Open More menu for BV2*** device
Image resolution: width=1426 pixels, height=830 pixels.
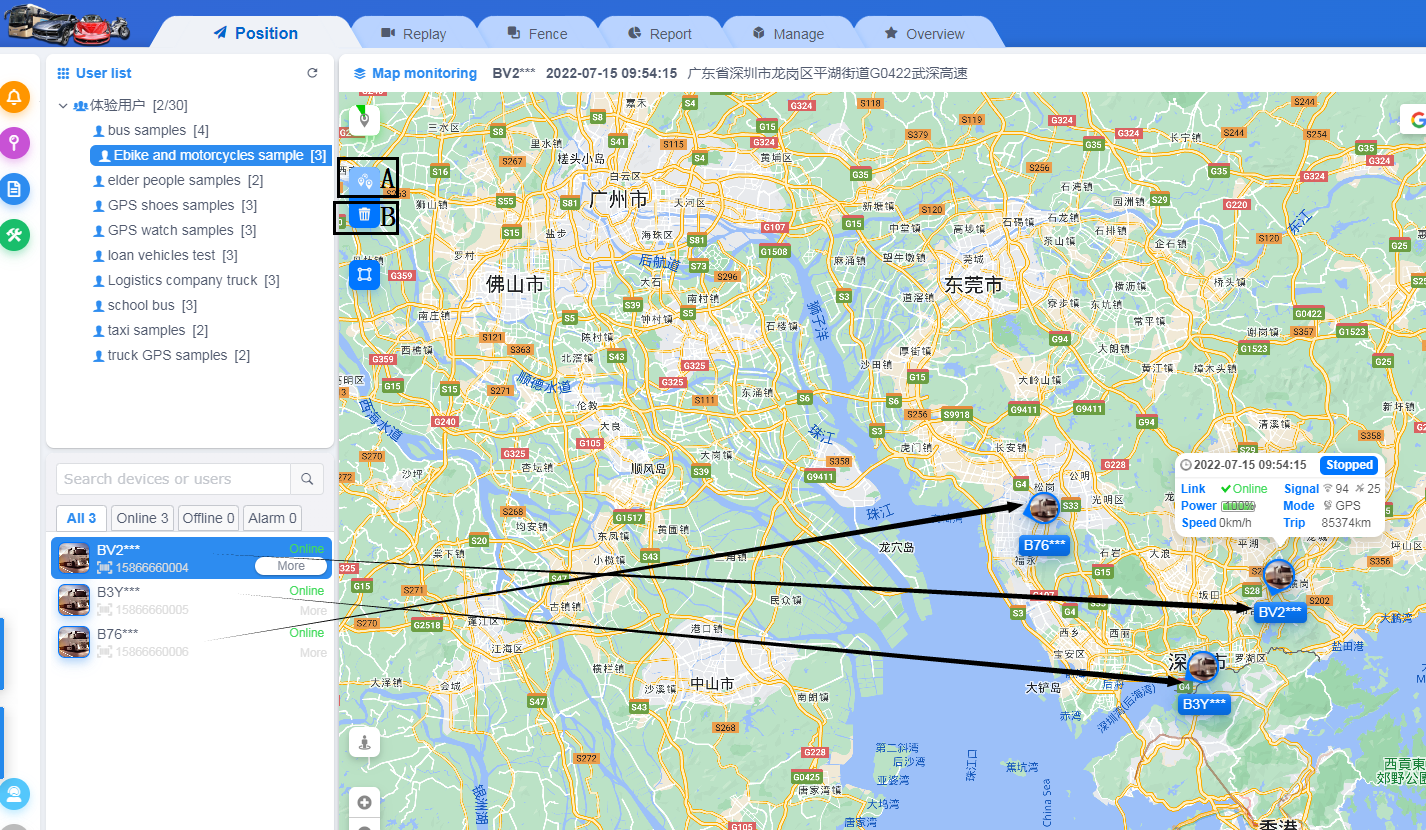coord(291,566)
